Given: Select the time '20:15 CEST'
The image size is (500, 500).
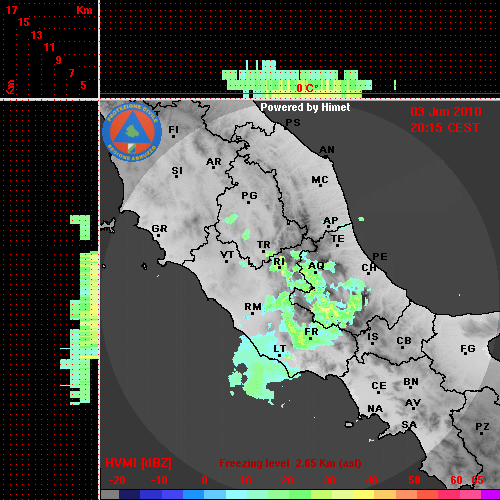Looking at the screenshot, I should [445, 128].
